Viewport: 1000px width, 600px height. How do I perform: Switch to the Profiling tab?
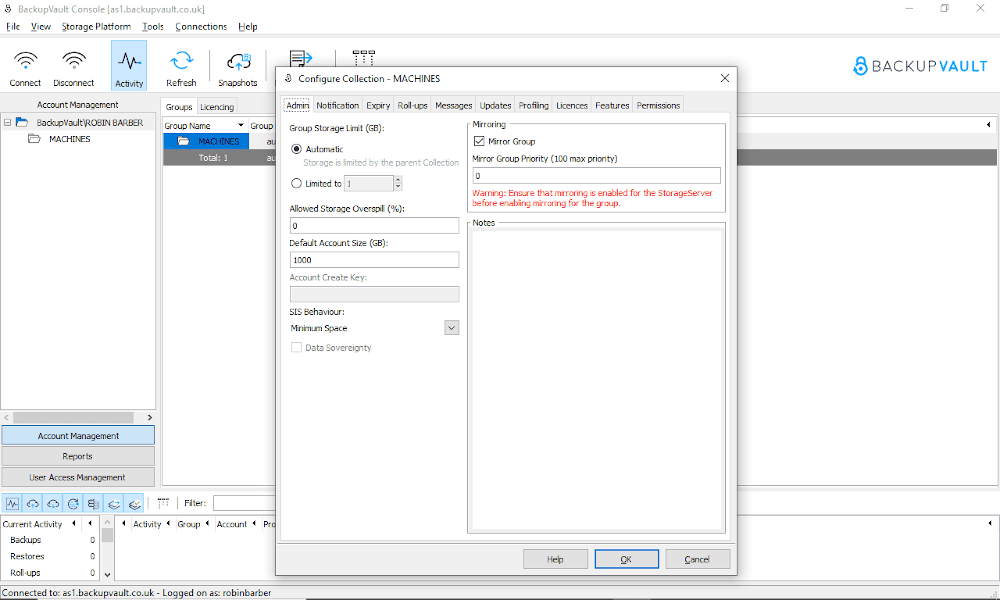pyautogui.click(x=533, y=105)
